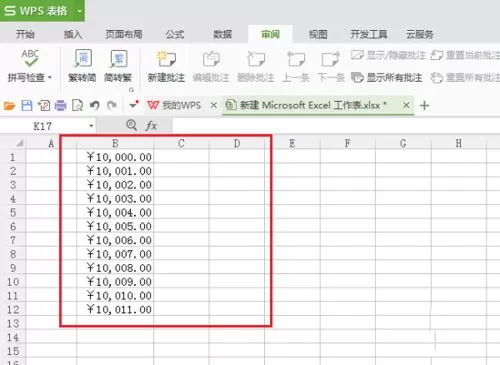Open the insert function fx button

pyautogui.click(x=151, y=126)
